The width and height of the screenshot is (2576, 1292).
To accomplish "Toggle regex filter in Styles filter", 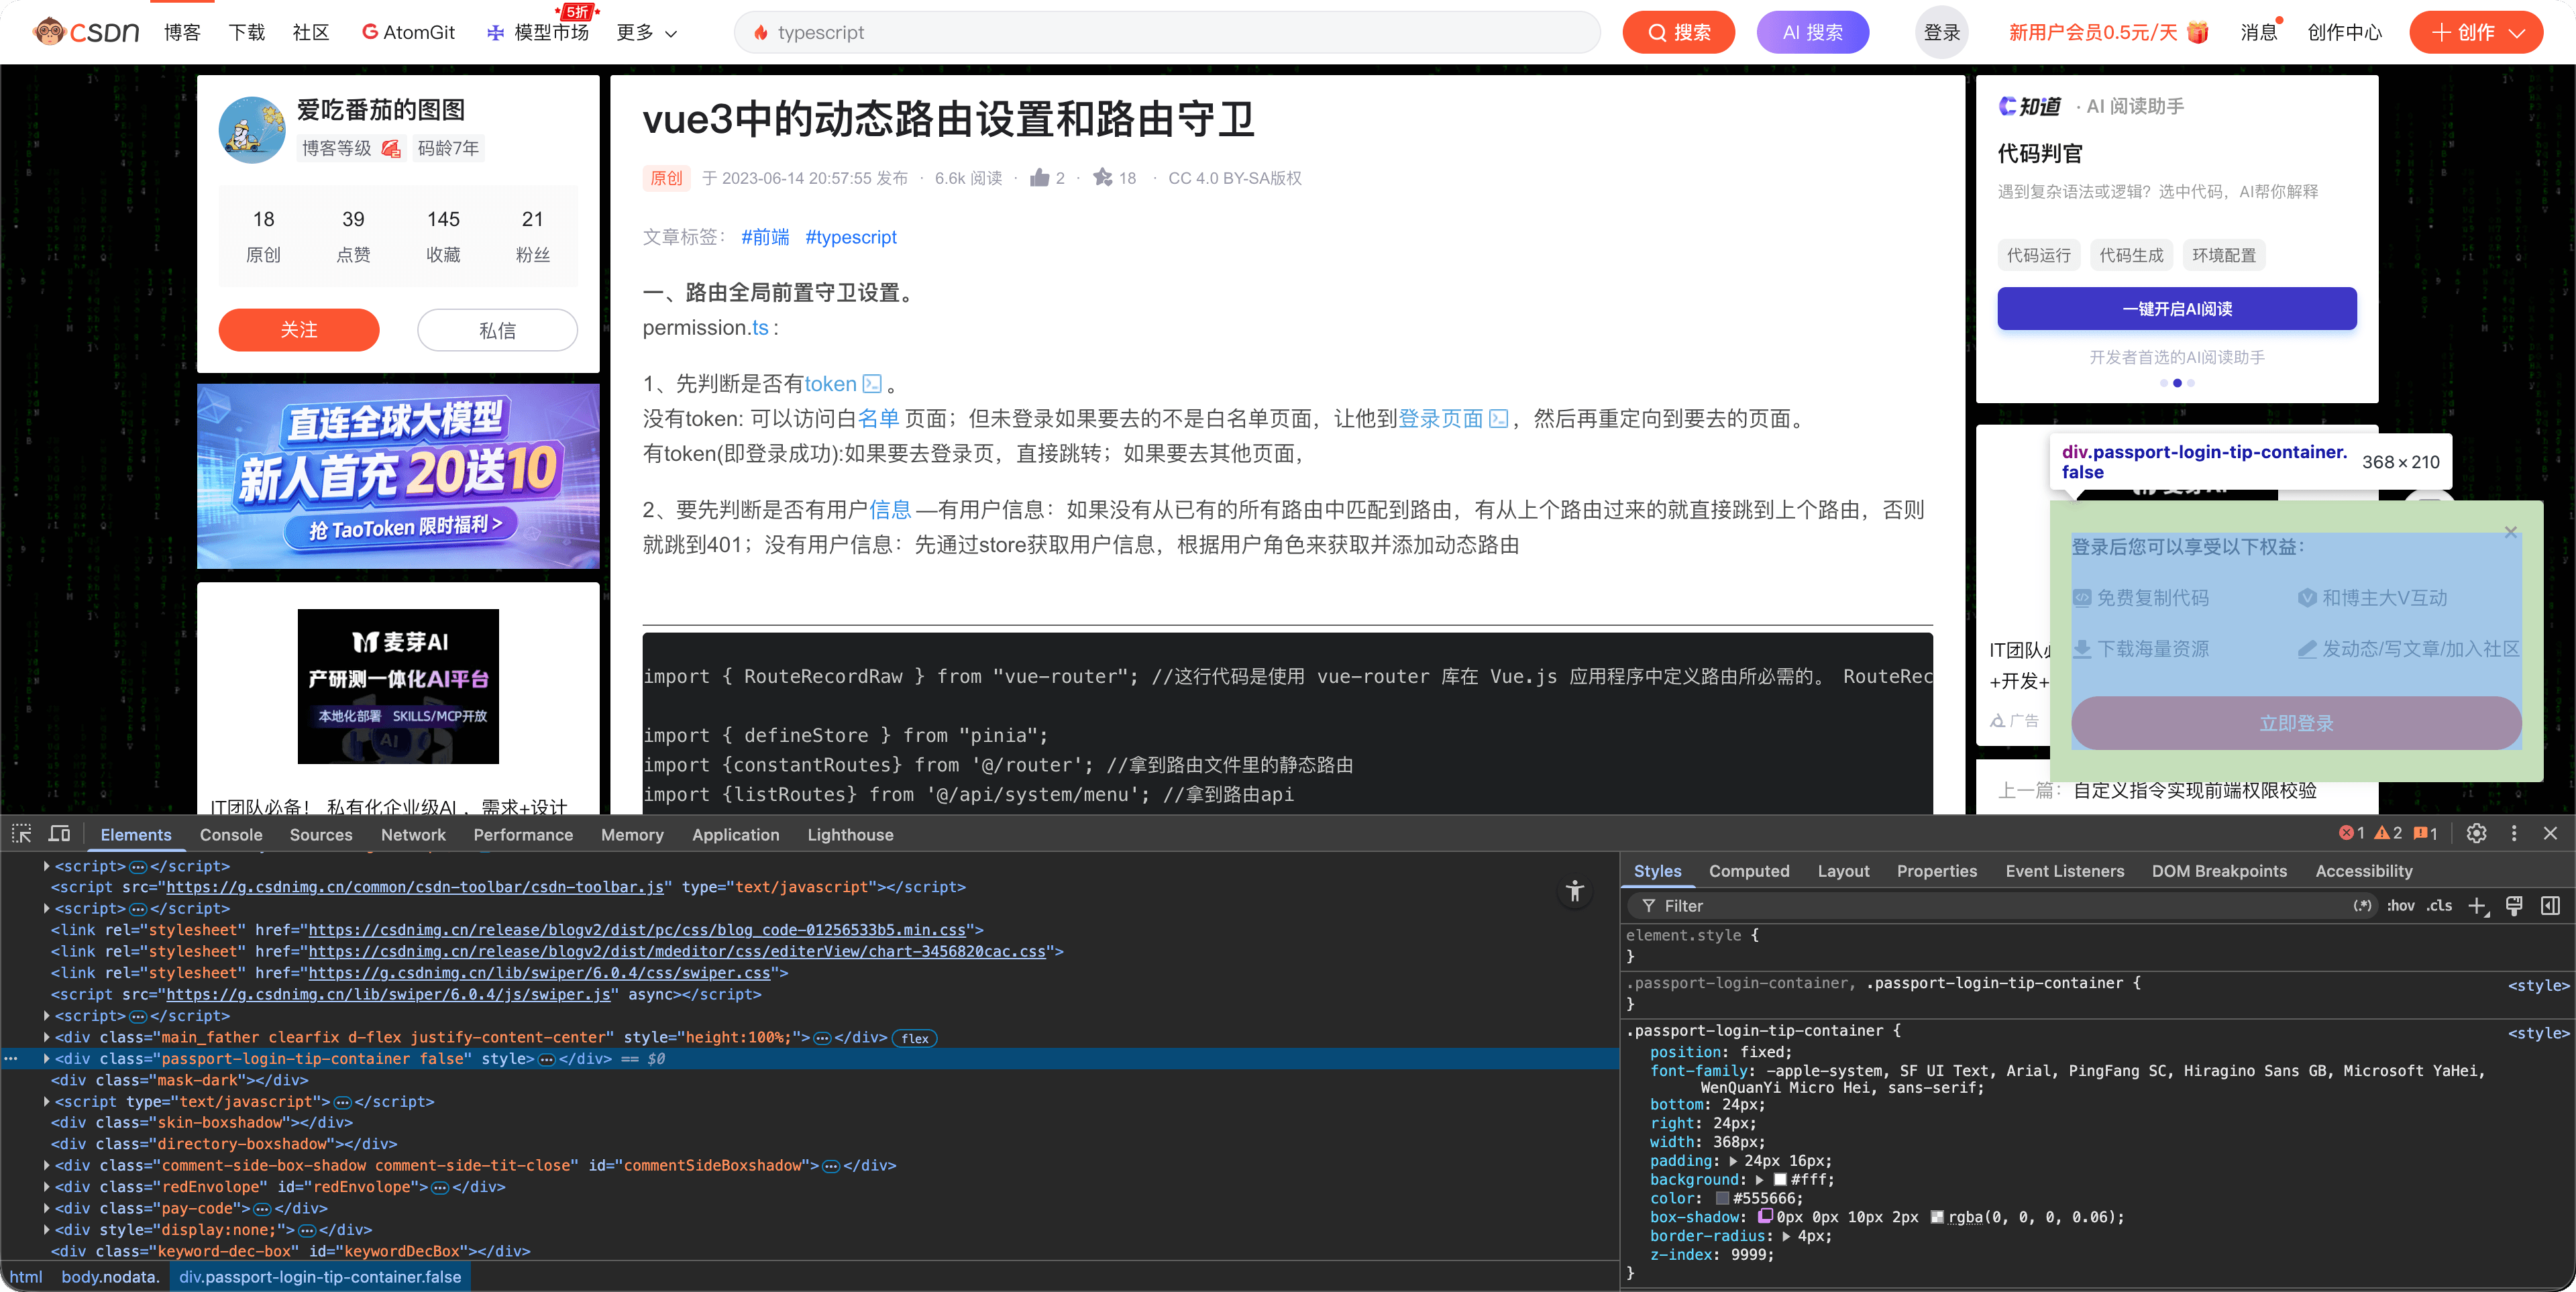I will tap(2362, 906).
